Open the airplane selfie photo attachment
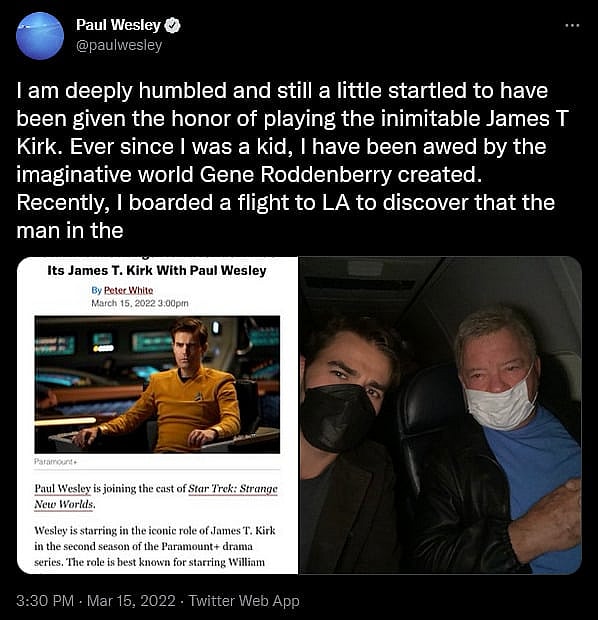Screen dimensions: 598x620 [x=440, y=415]
